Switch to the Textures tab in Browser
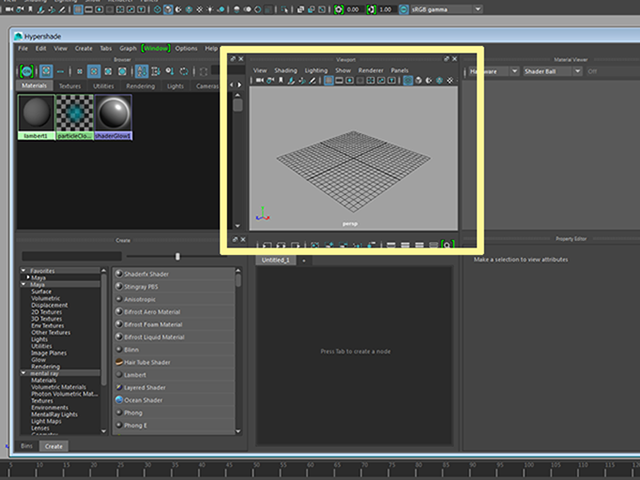The image size is (640, 480). 70,86
